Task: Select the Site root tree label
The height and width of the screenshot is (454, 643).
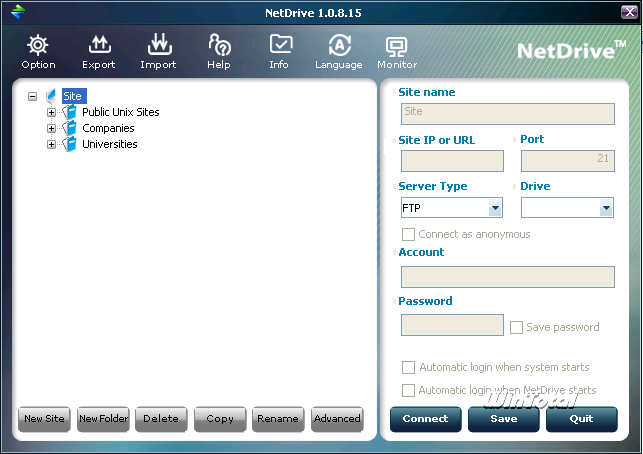Action: 74,96
